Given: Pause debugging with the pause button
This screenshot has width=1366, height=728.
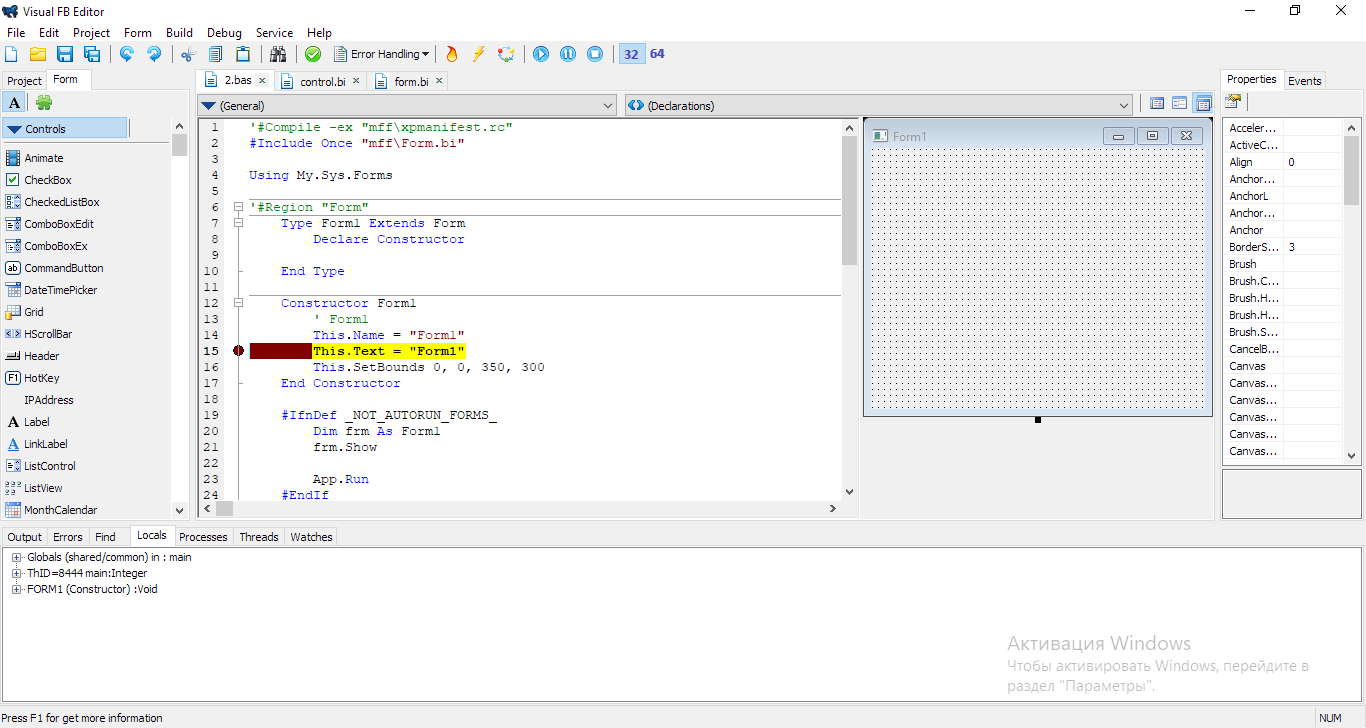Looking at the screenshot, I should [x=568, y=54].
